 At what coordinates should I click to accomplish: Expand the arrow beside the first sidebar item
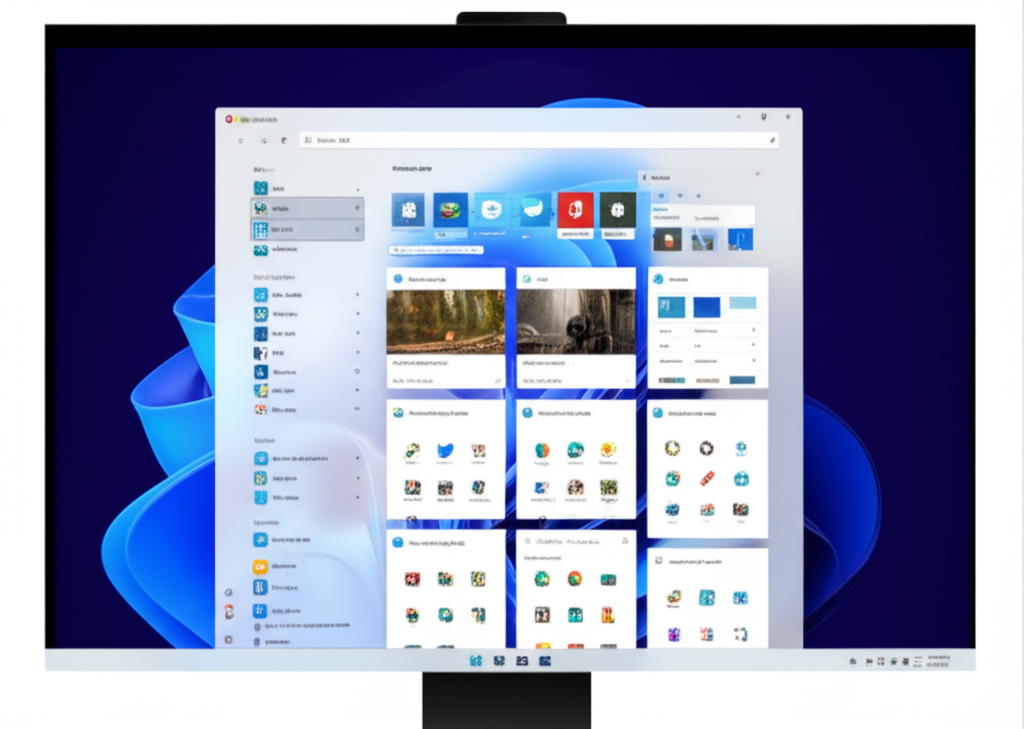click(358, 189)
